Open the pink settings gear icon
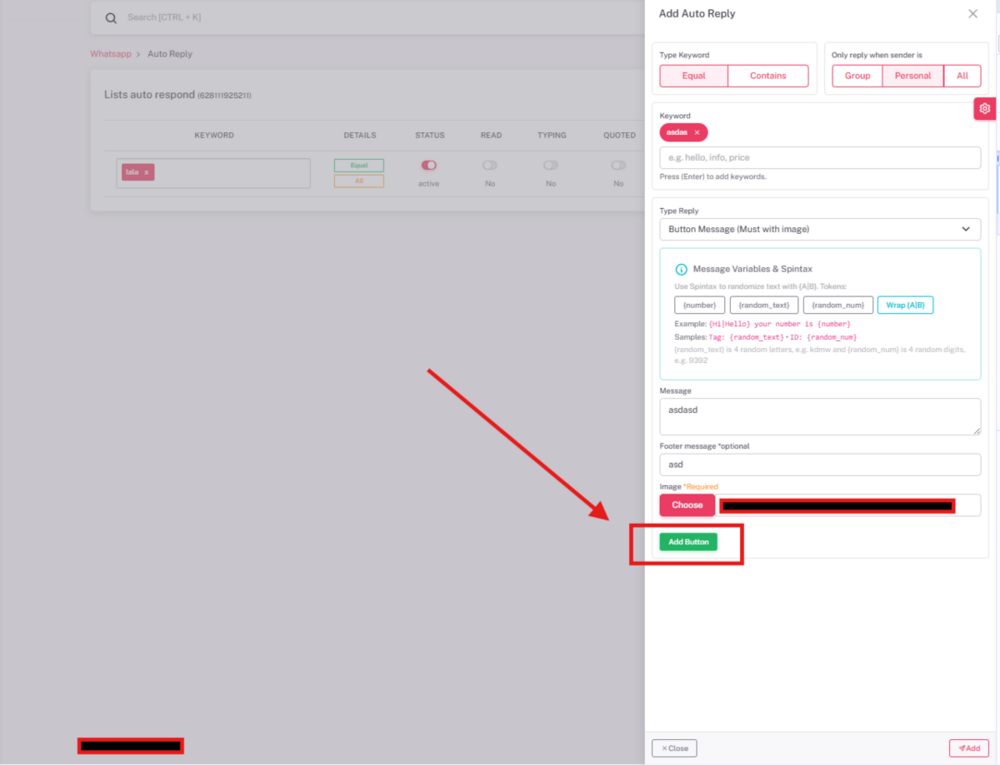 coord(985,109)
